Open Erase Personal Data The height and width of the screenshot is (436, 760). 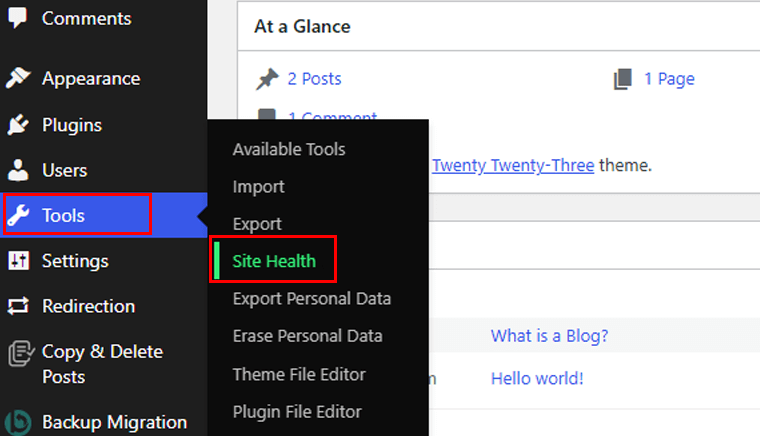tap(307, 336)
